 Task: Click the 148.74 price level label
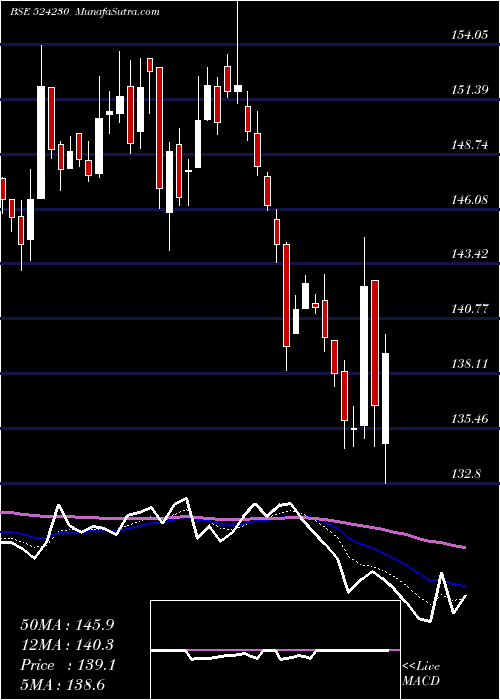[x=469, y=145]
